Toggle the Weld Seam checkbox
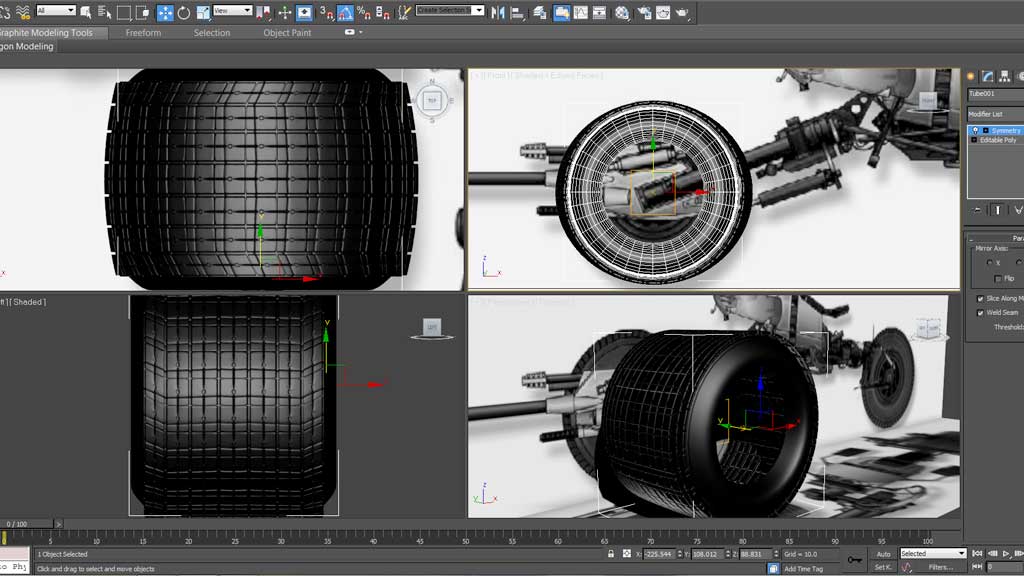 coord(980,313)
